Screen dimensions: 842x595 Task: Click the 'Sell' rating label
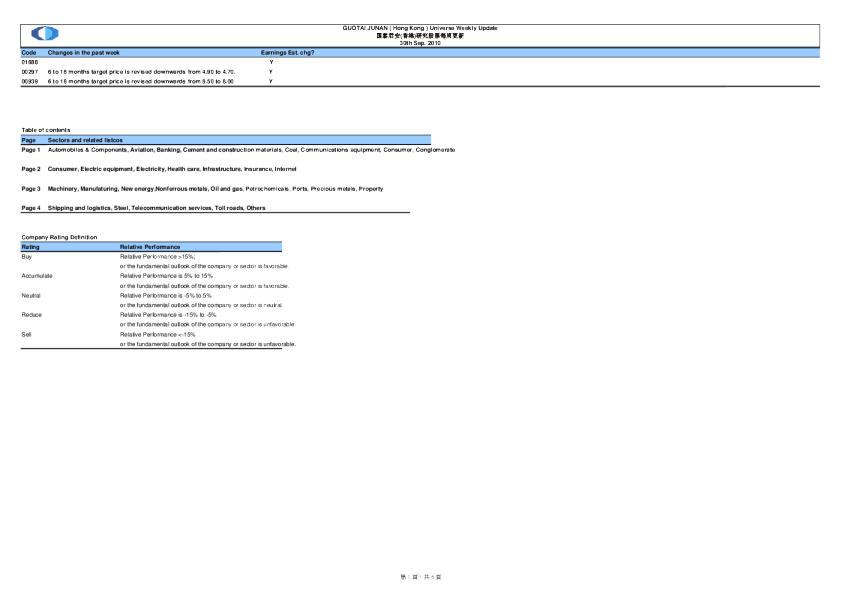[x=26, y=334]
